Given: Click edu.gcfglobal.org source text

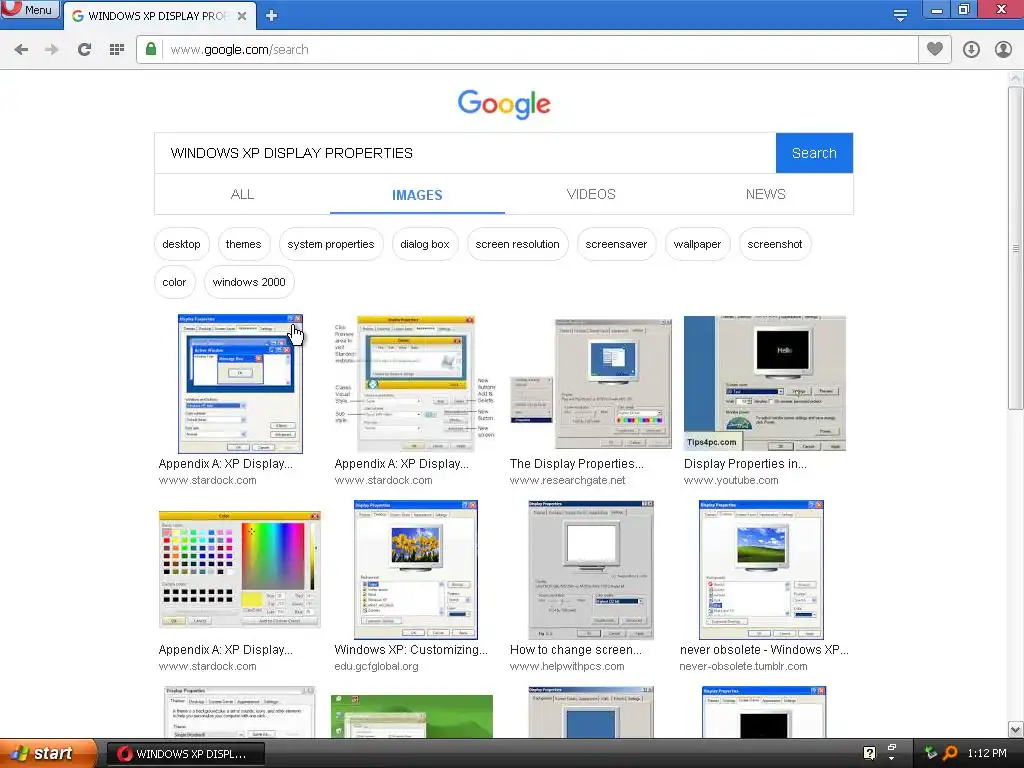Looking at the screenshot, I should (x=376, y=666).
